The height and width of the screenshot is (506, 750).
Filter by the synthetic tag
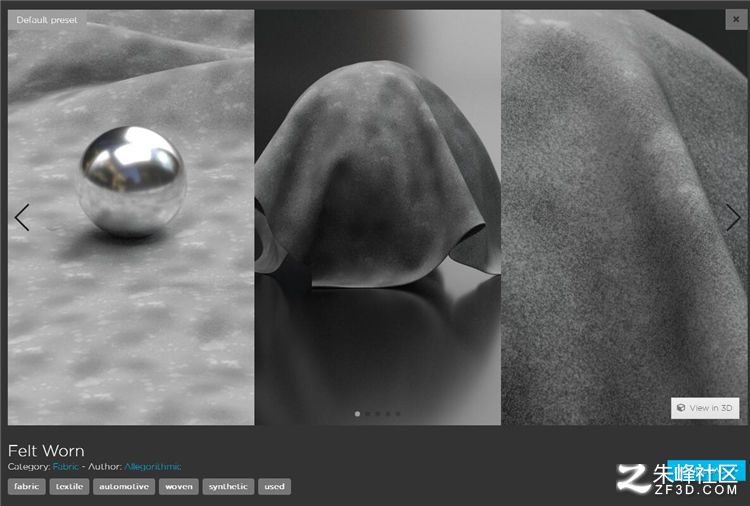pyautogui.click(x=228, y=486)
